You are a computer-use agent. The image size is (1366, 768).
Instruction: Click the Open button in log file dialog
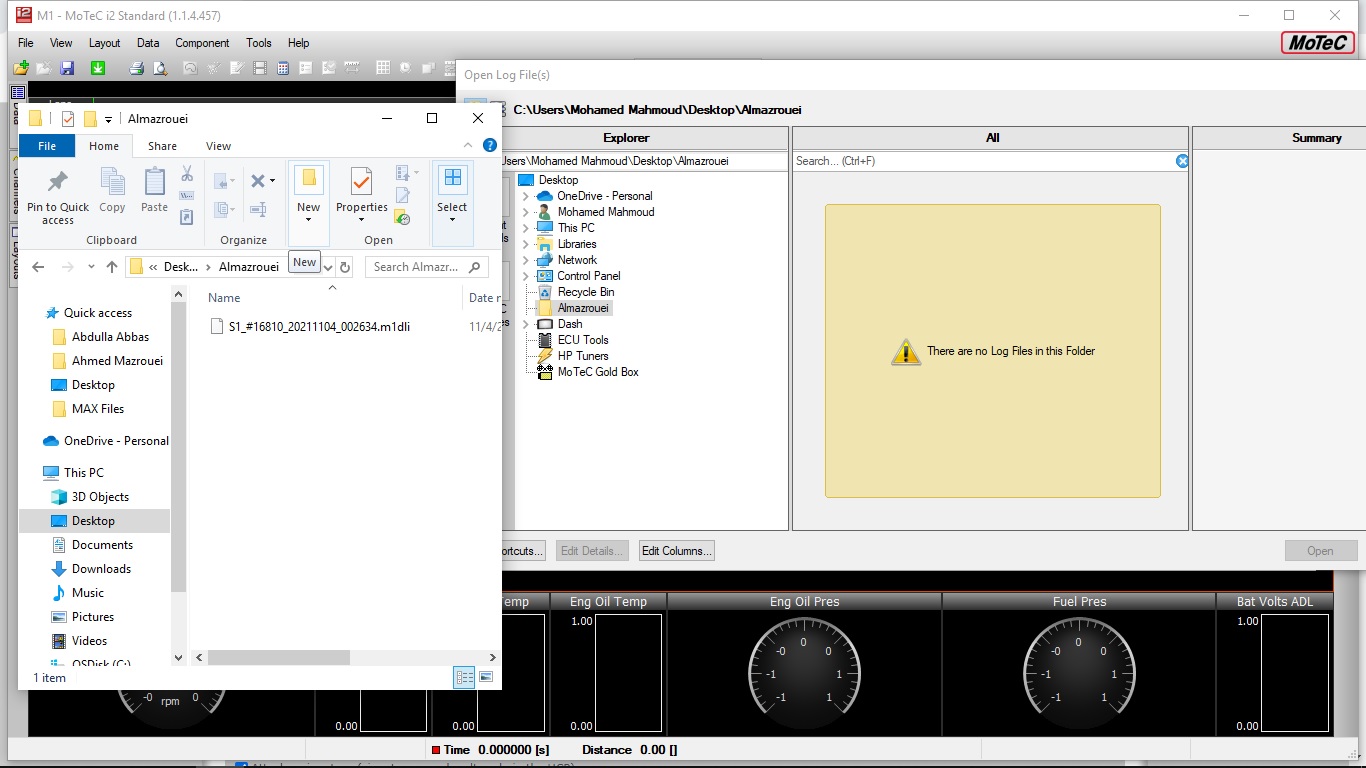[x=1320, y=551]
